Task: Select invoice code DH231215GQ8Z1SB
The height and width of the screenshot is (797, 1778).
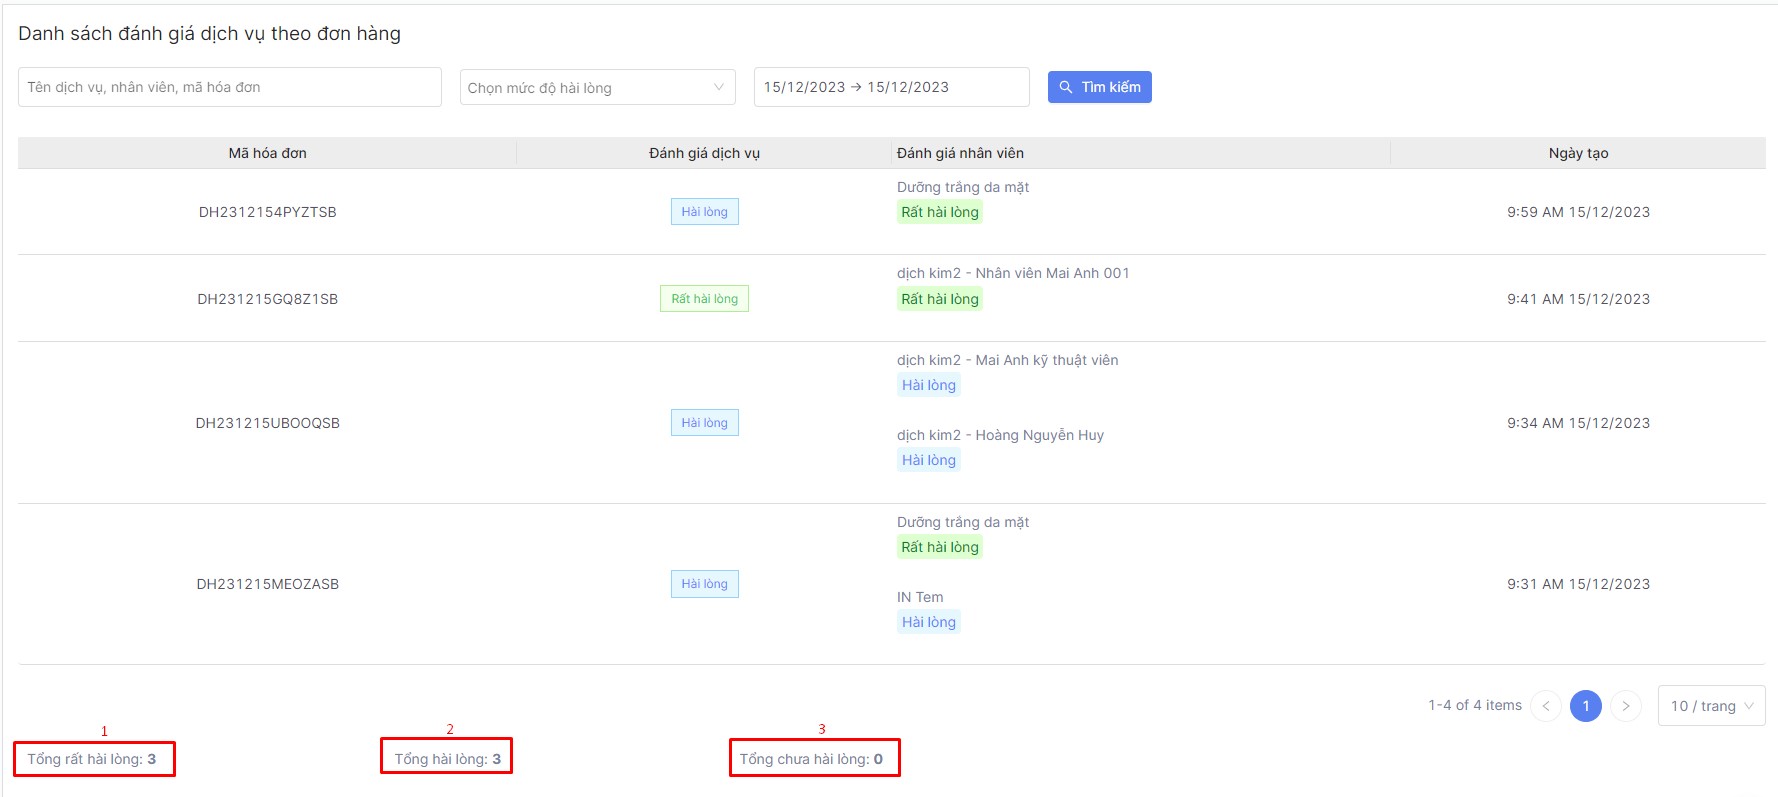Action: click(267, 299)
